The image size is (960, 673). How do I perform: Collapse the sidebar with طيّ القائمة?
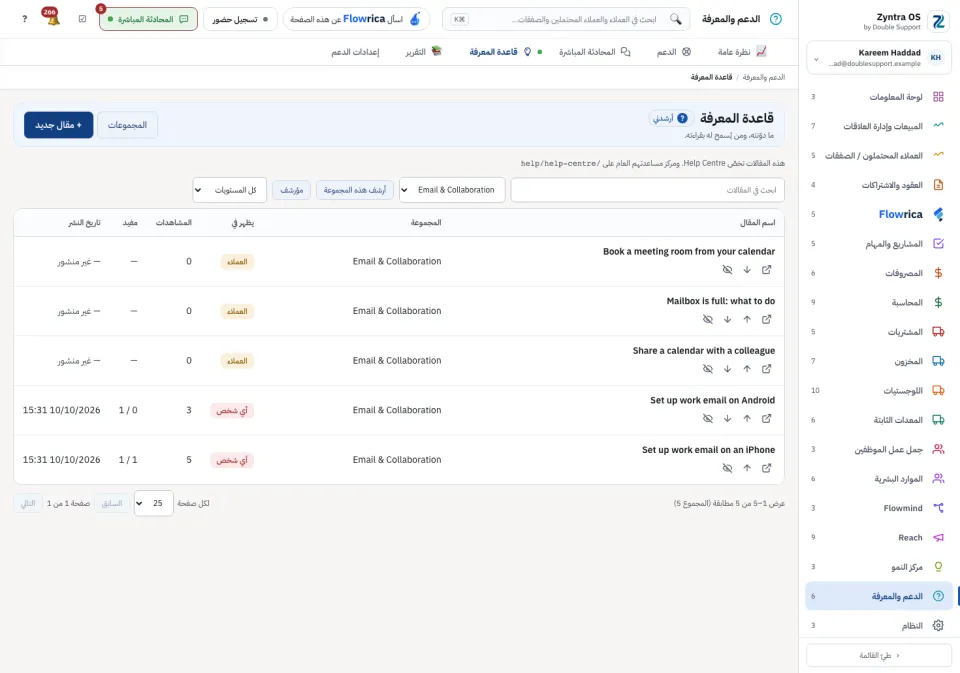point(879,655)
